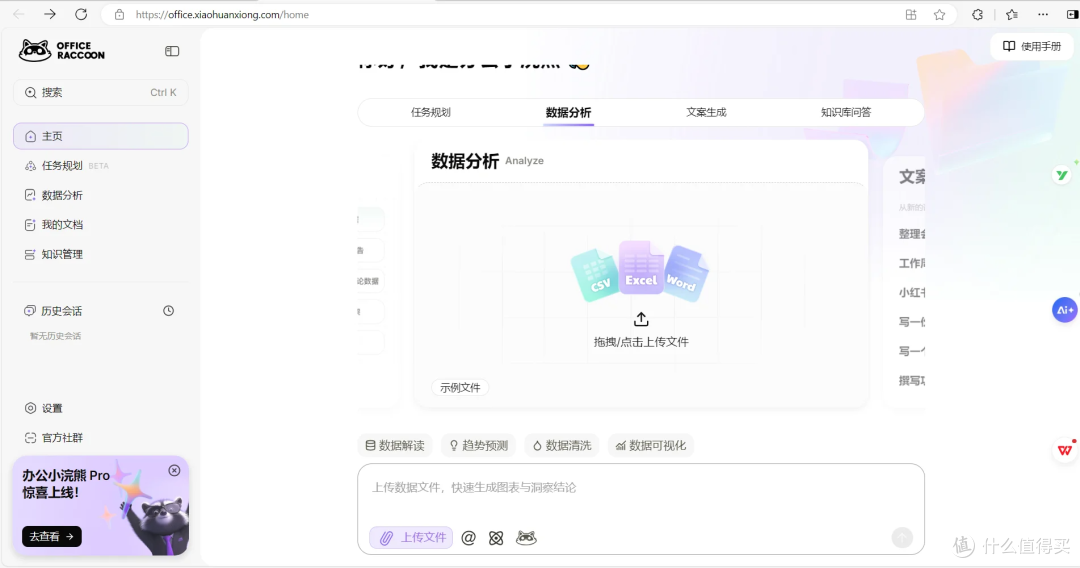The width and height of the screenshot is (1080, 568).
Task: Click the red W floating icon
Action: point(1065,450)
